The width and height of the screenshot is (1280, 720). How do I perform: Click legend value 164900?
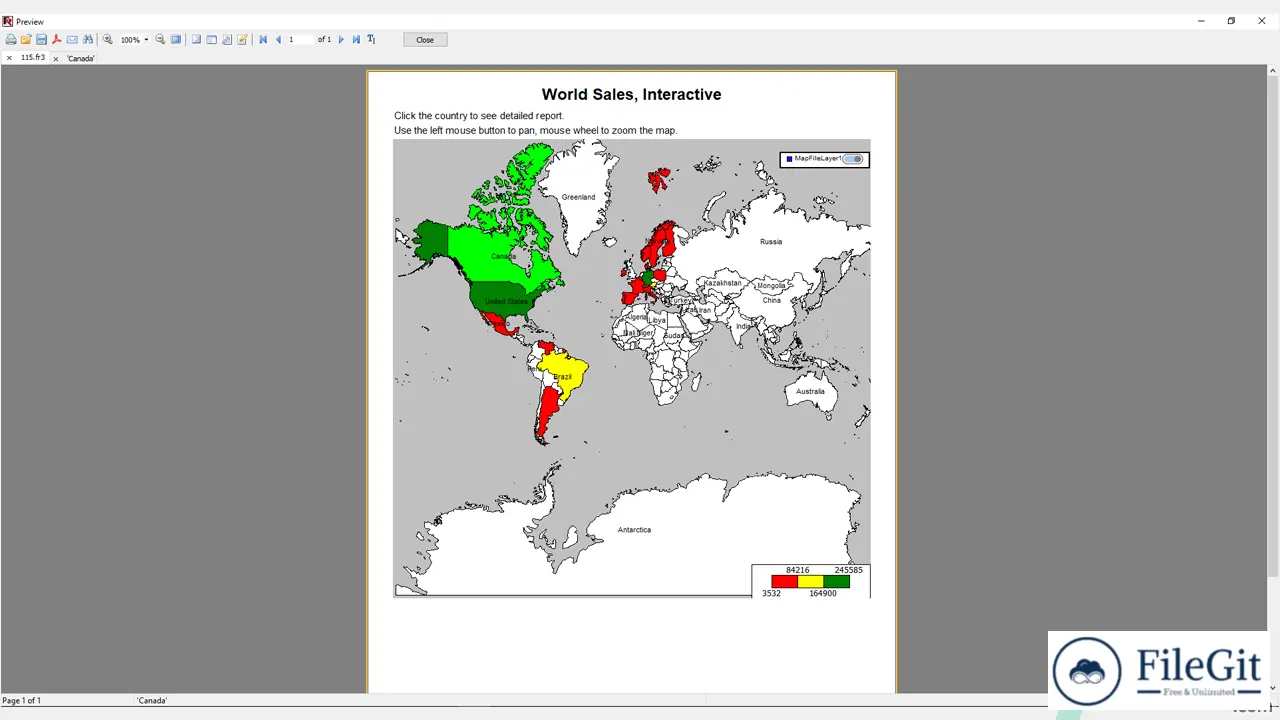823,593
